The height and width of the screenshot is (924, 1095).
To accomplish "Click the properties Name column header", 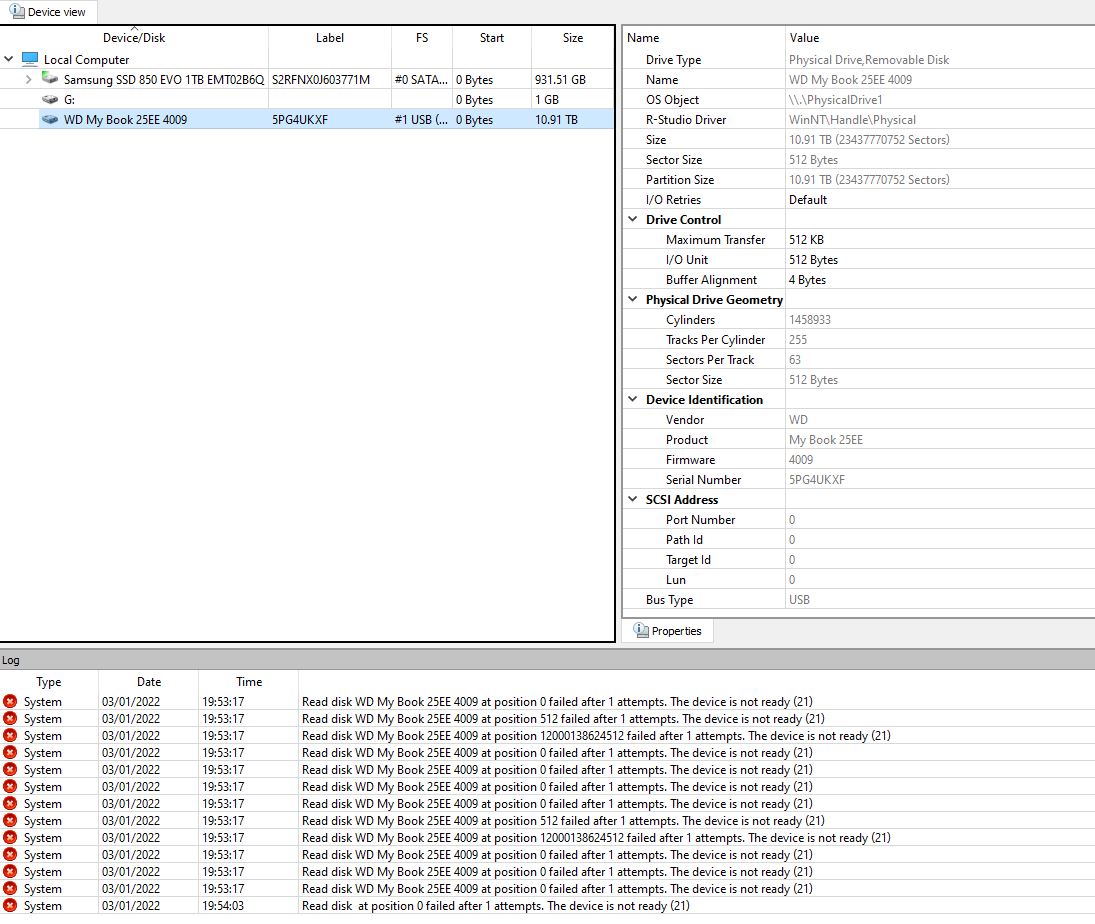I will pos(704,38).
